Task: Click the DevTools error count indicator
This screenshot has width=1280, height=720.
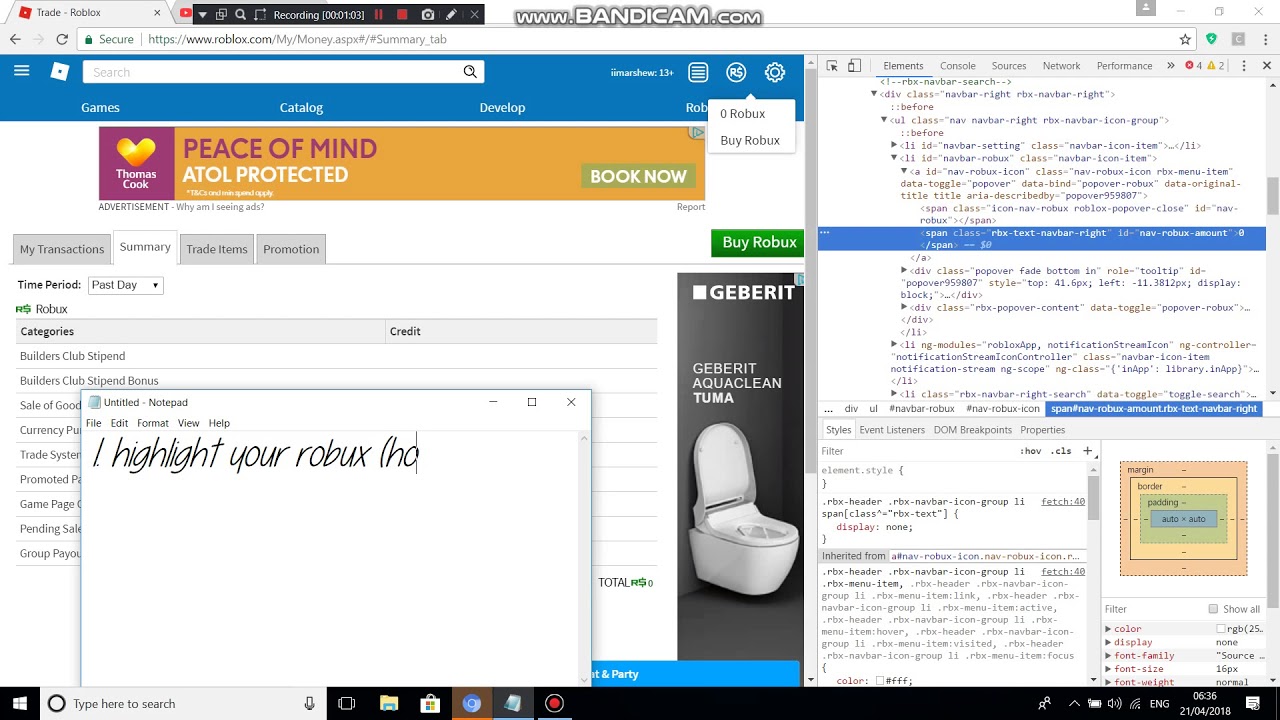Action: tap(1194, 65)
